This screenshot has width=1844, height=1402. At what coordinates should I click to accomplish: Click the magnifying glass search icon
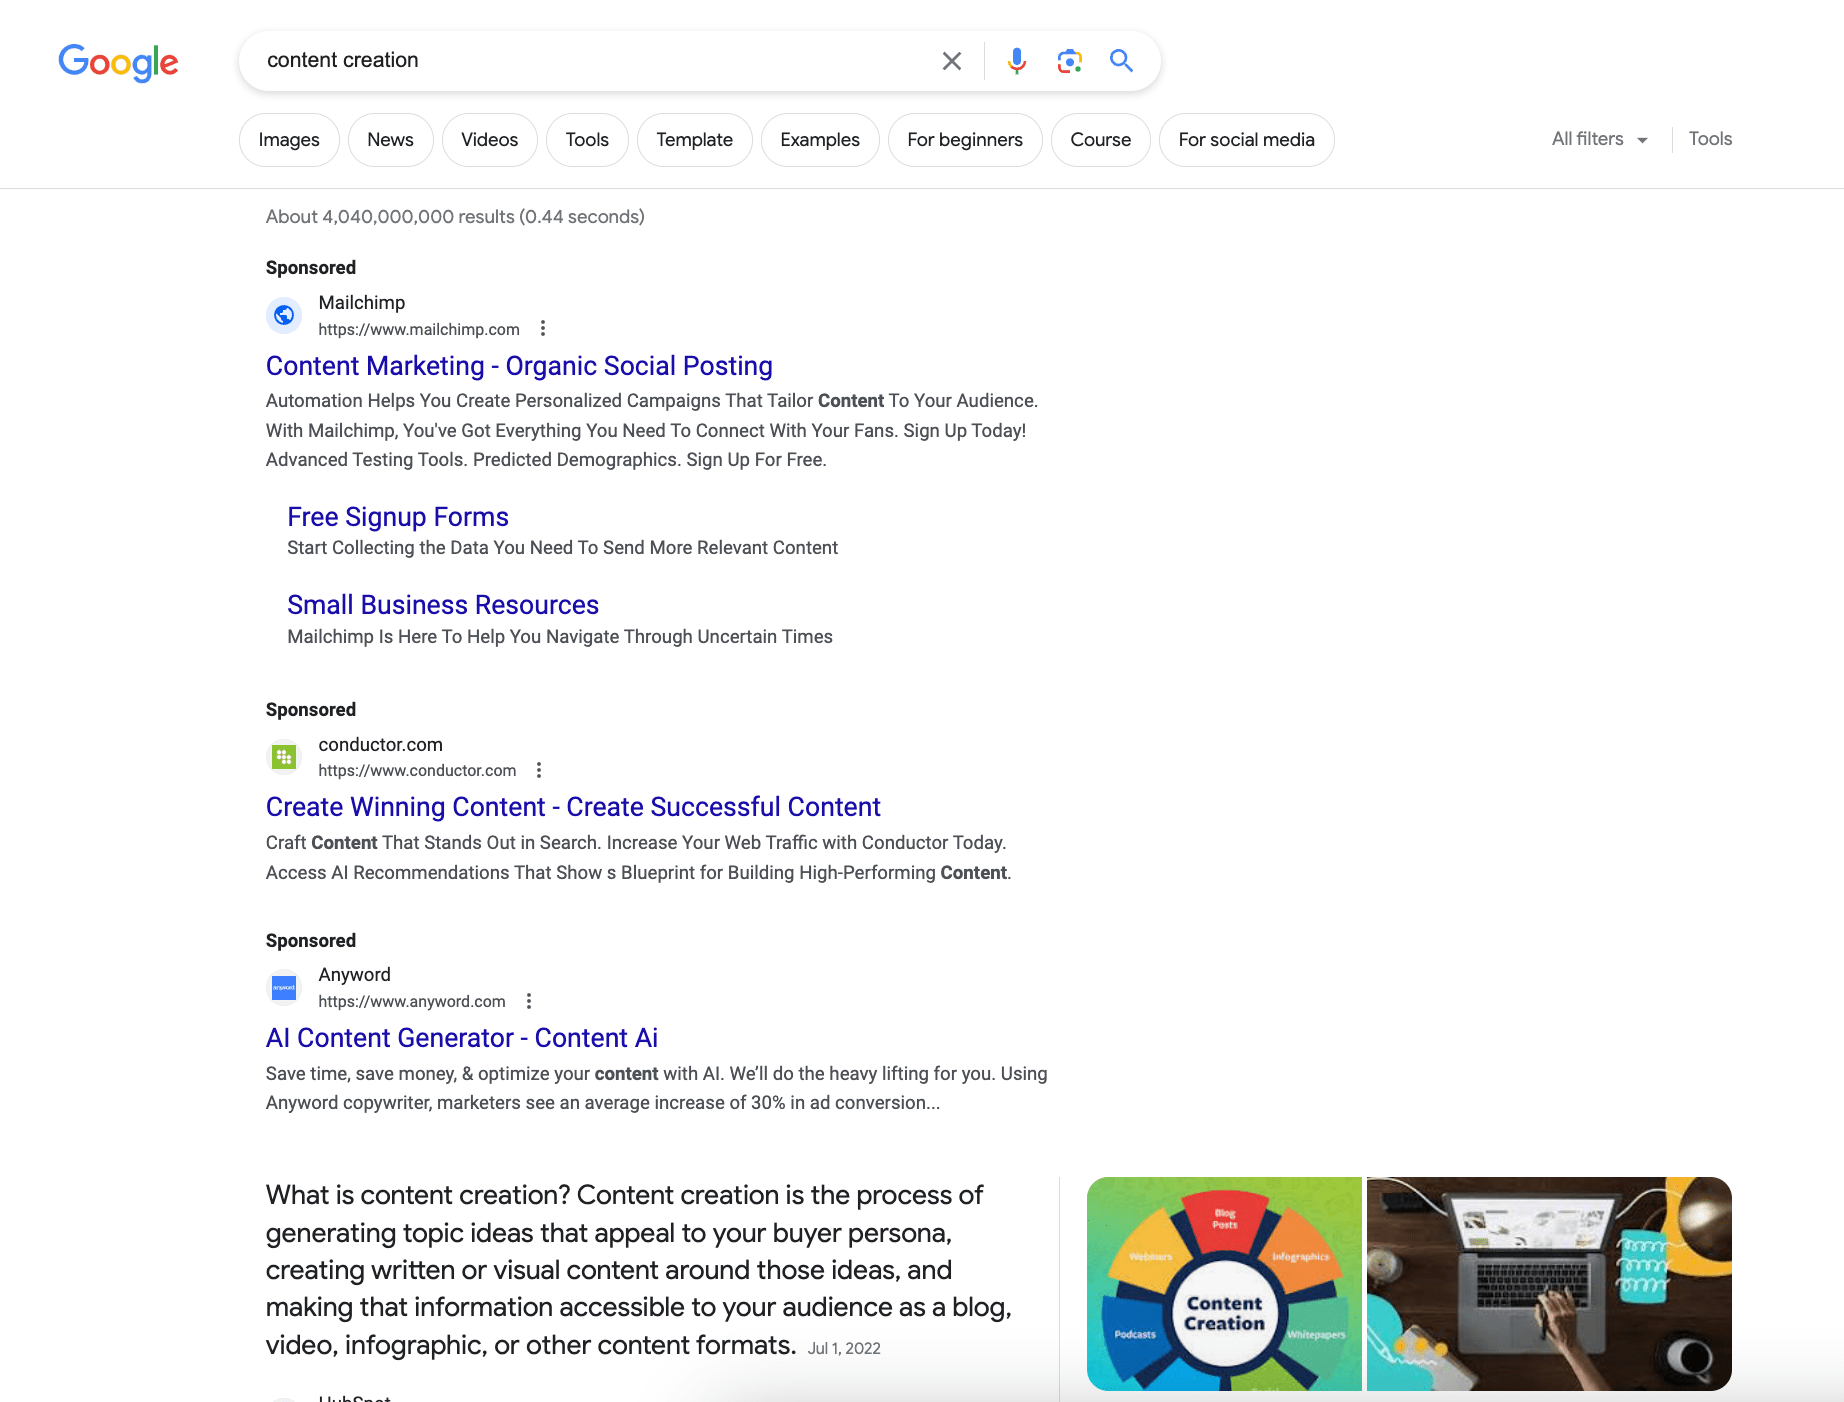(1121, 61)
